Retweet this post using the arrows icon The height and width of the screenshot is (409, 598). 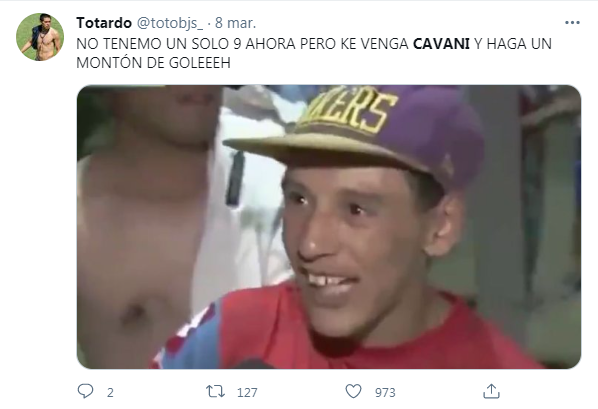[215, 391]
